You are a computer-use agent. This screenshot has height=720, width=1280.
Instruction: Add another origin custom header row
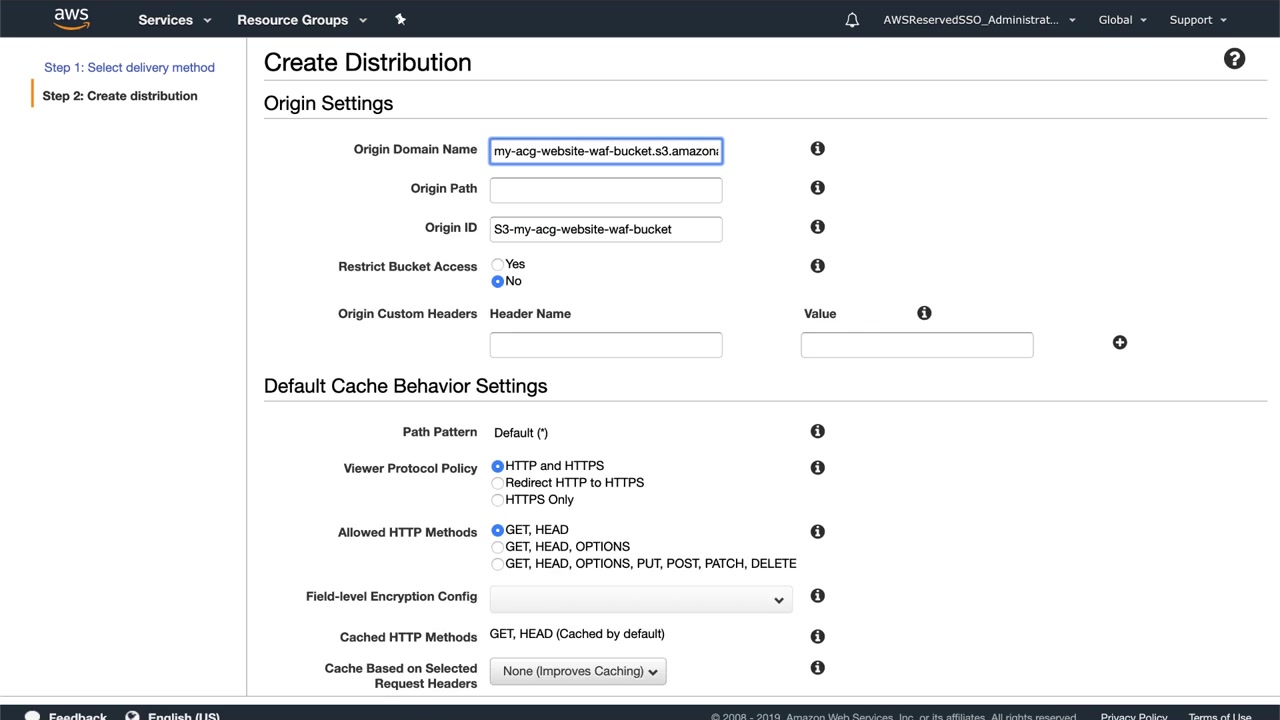point(1119,343)
